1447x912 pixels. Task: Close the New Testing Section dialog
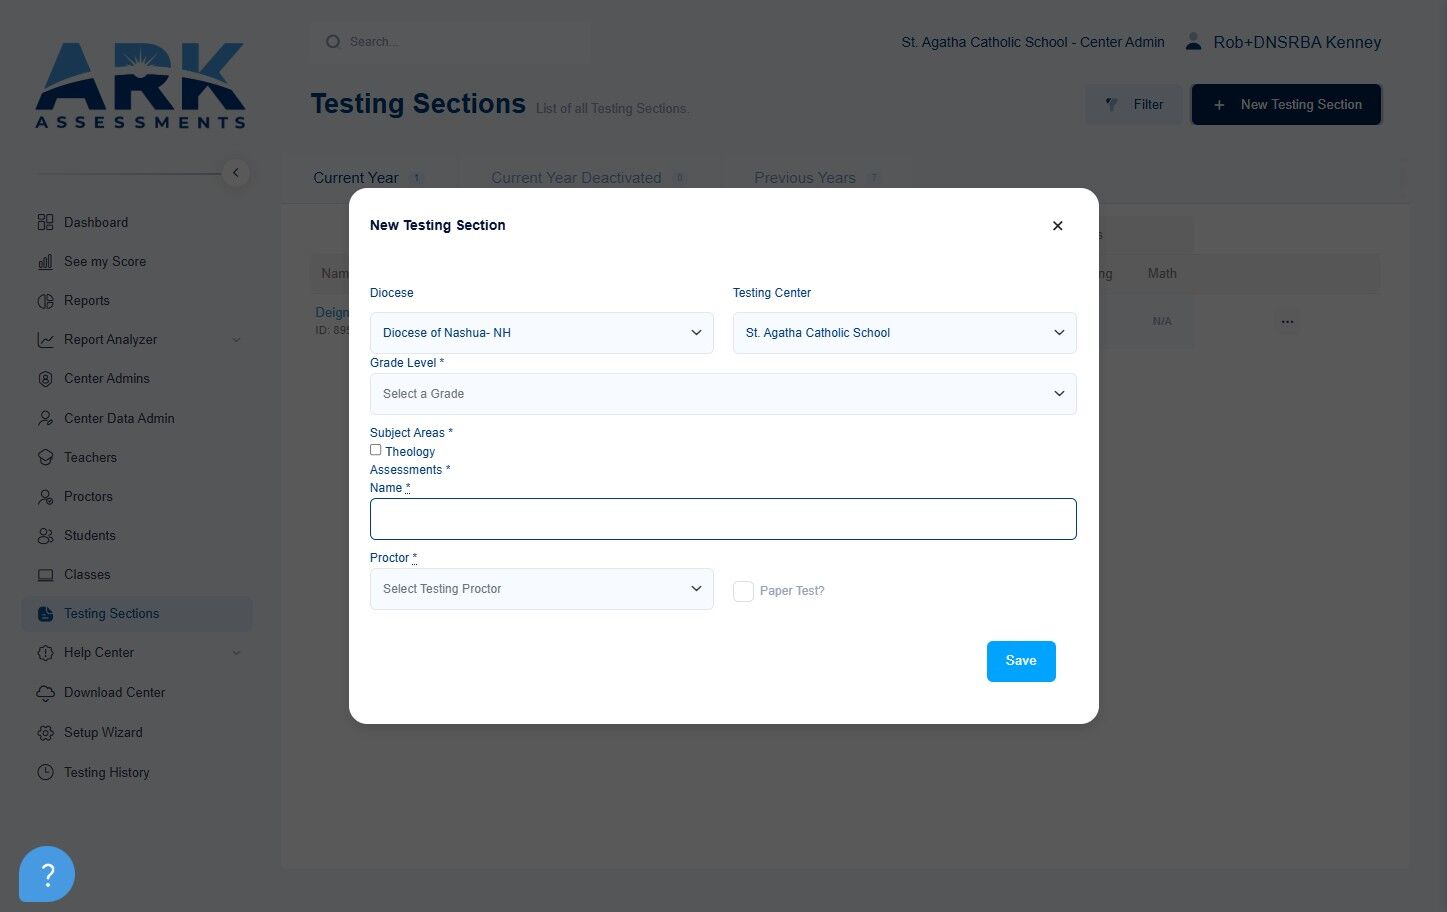1057,226
